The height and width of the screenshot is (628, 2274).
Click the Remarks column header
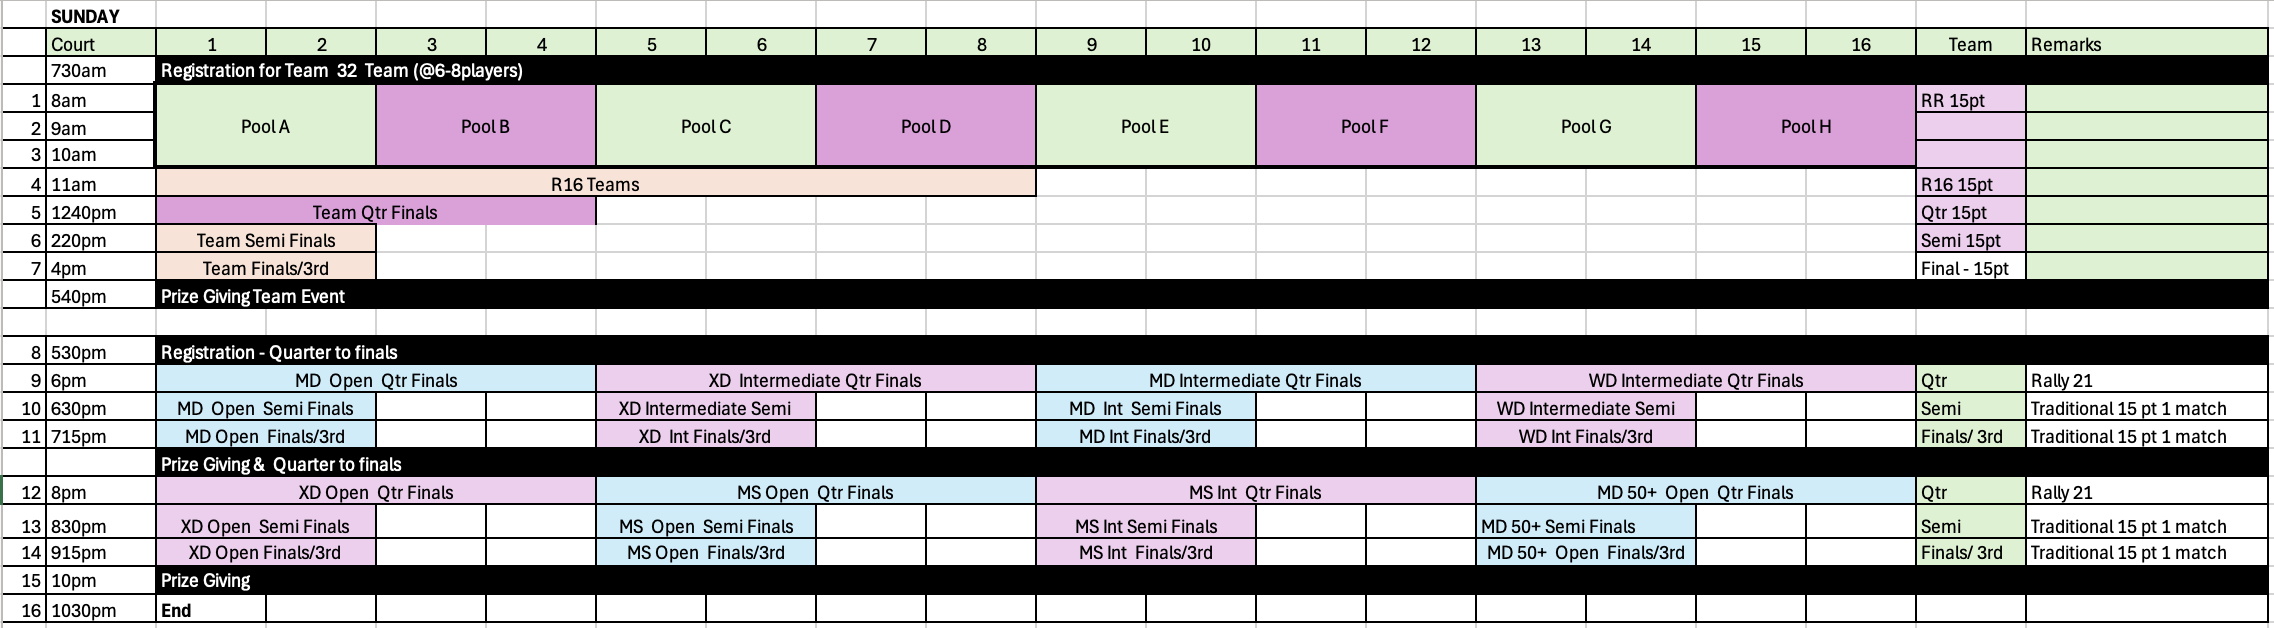pos(2147,43)
